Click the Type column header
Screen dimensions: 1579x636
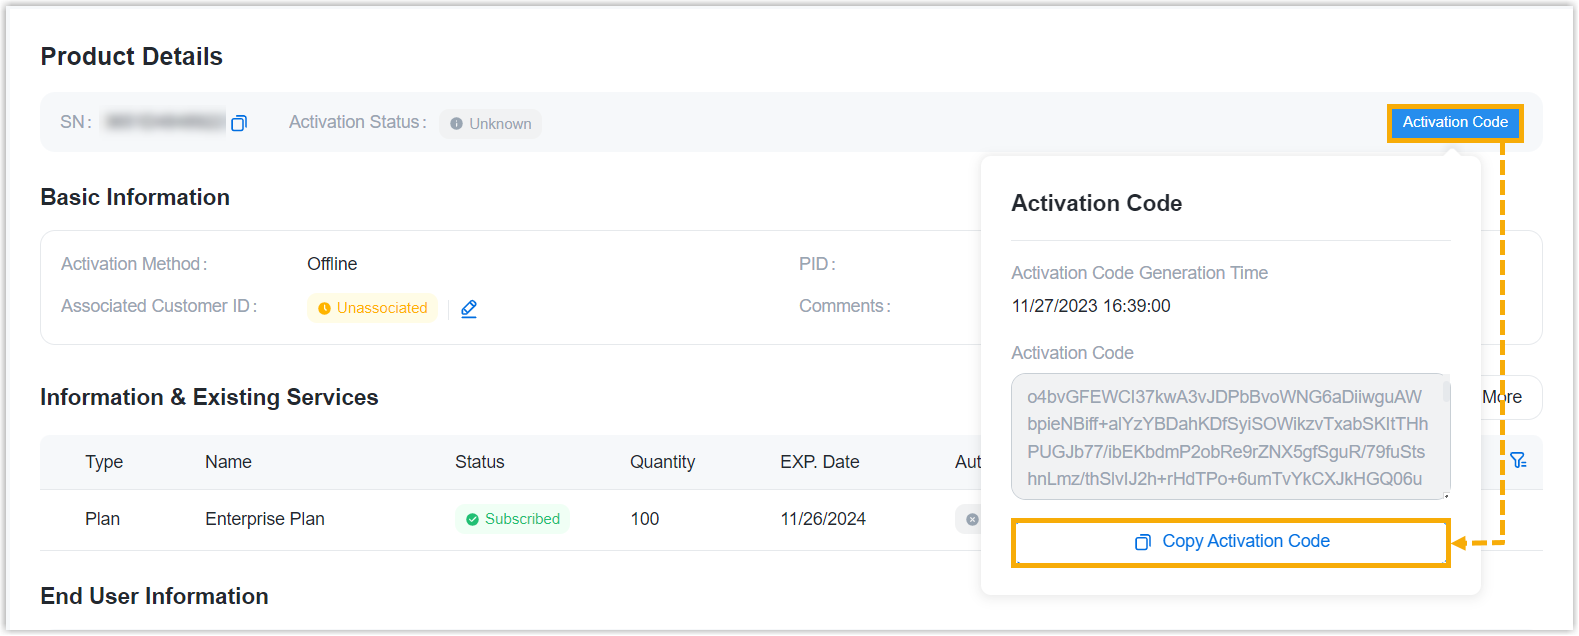point(104,462)
